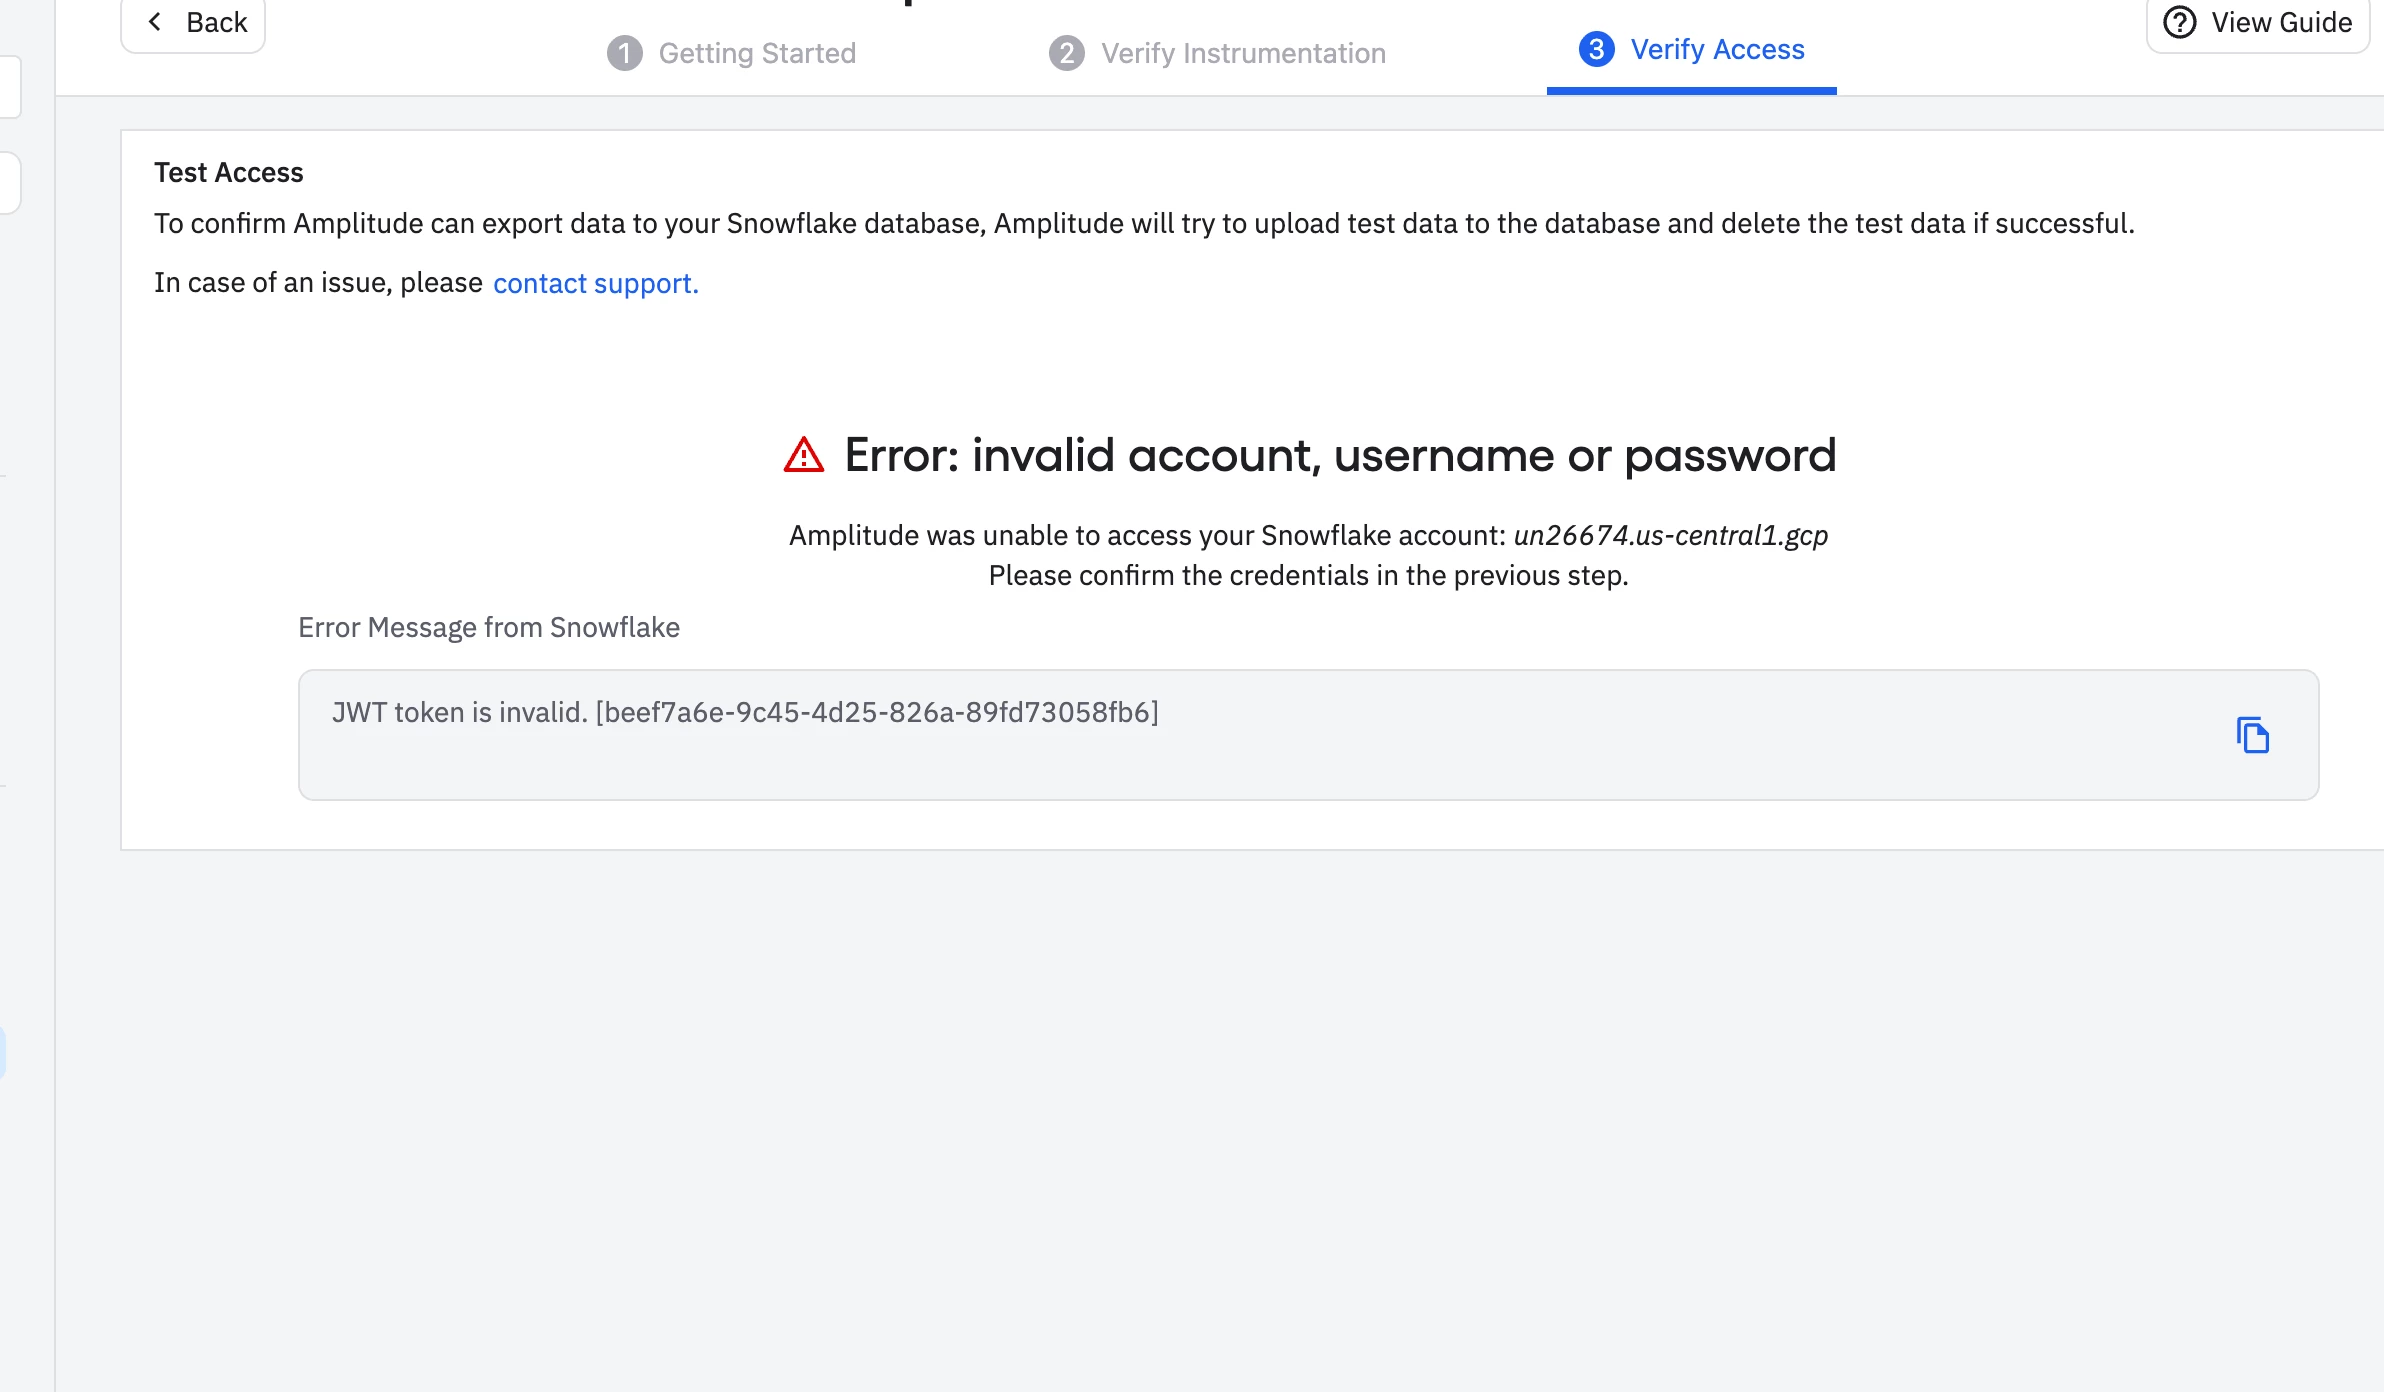2384x1392 pixels.
Task: Click the step 3 number circle
Action: [x=1596, y=49]
